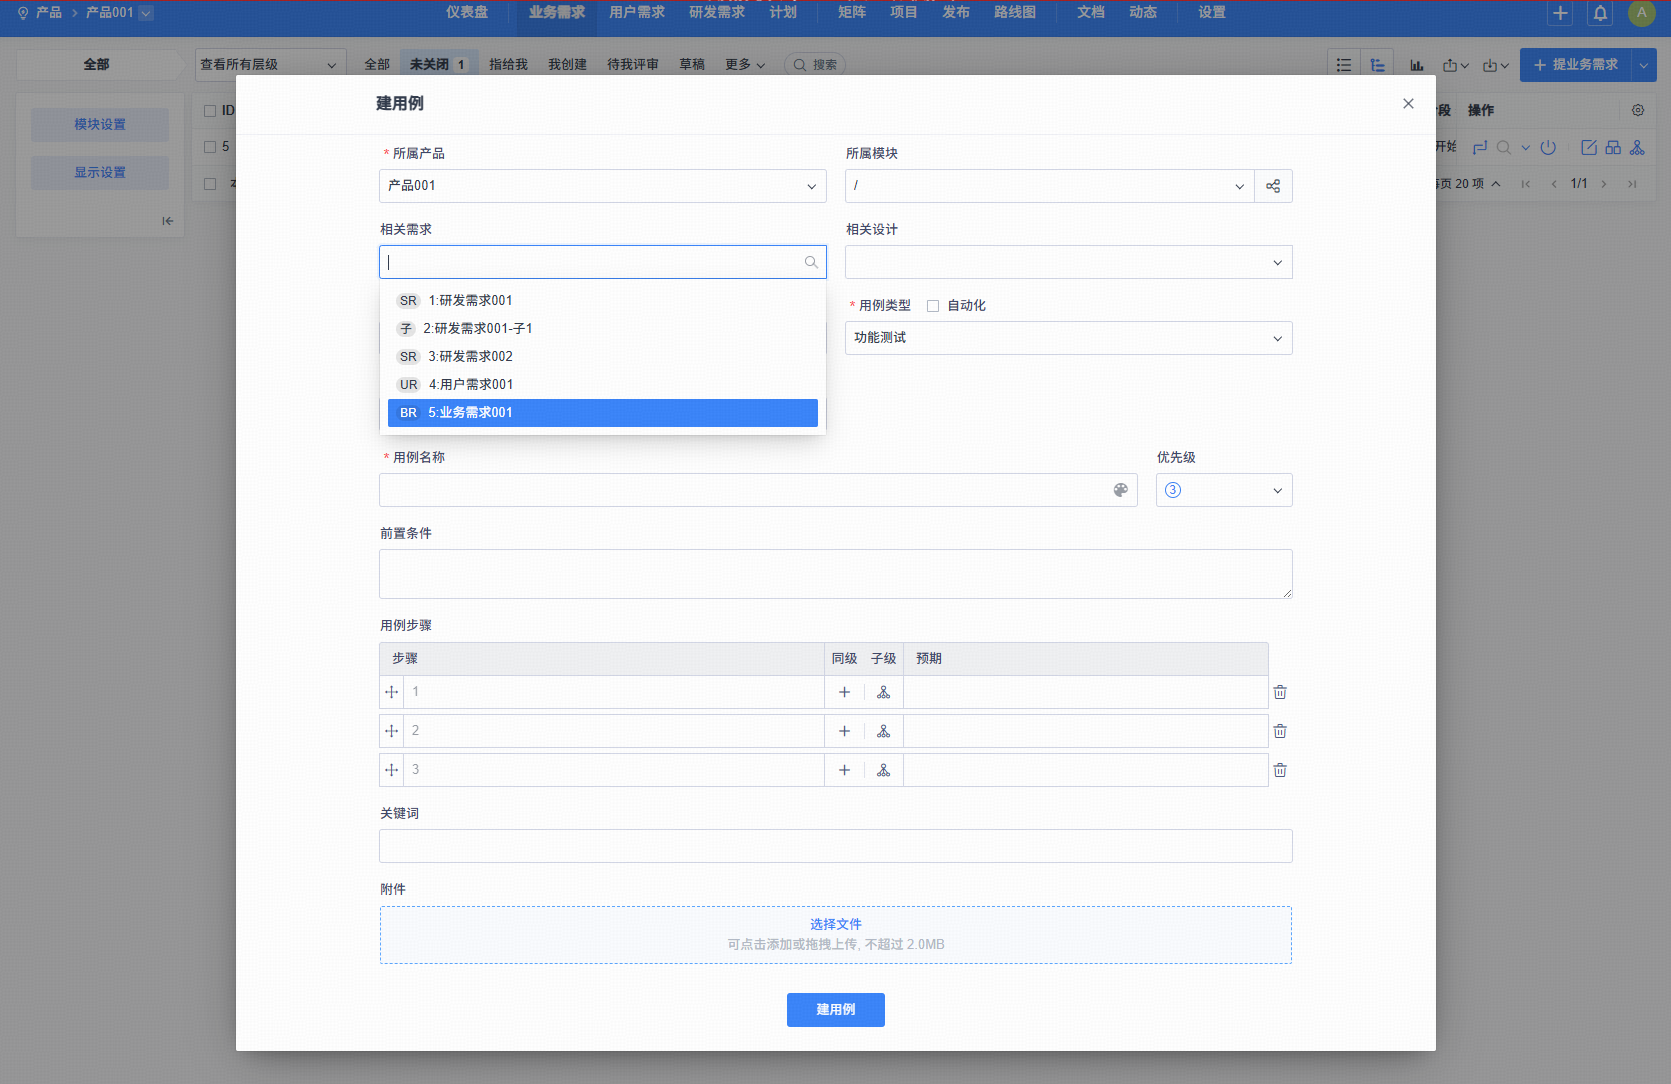This screenshot has height=1084, width=1671.
Task: Click the move handle for step 1
Action: 391,692
